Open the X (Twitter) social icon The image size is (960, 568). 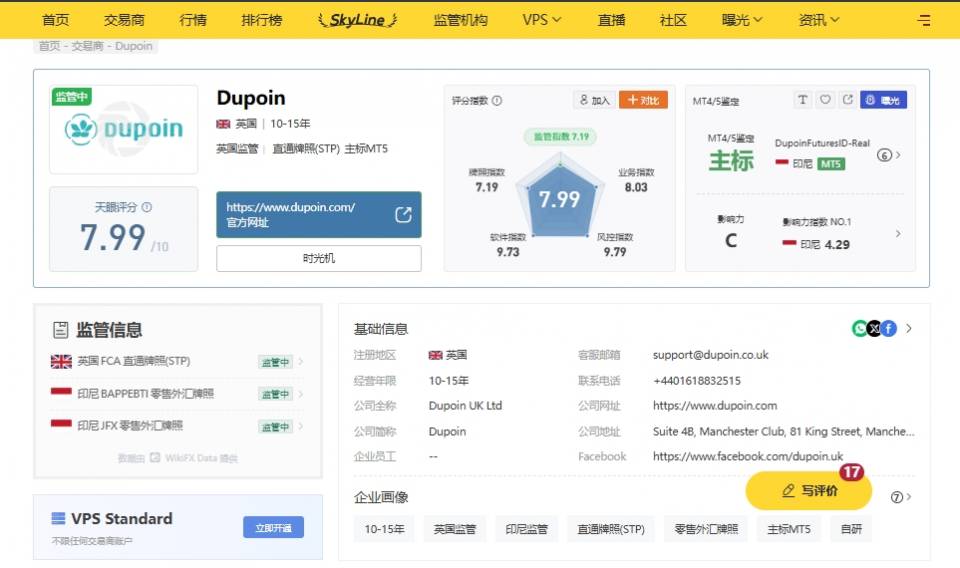(x=874, y=329)
